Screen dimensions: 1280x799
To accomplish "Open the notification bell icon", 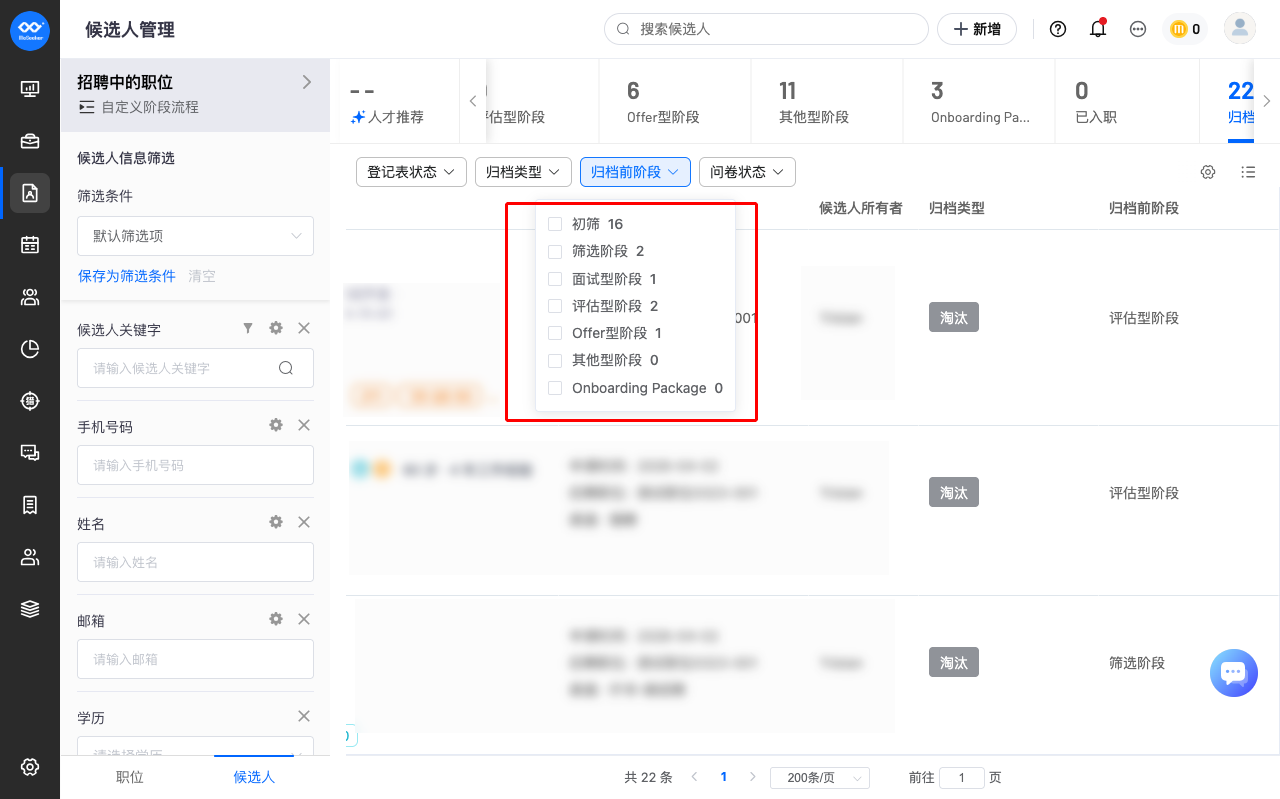I will (x=1098, y=29).
